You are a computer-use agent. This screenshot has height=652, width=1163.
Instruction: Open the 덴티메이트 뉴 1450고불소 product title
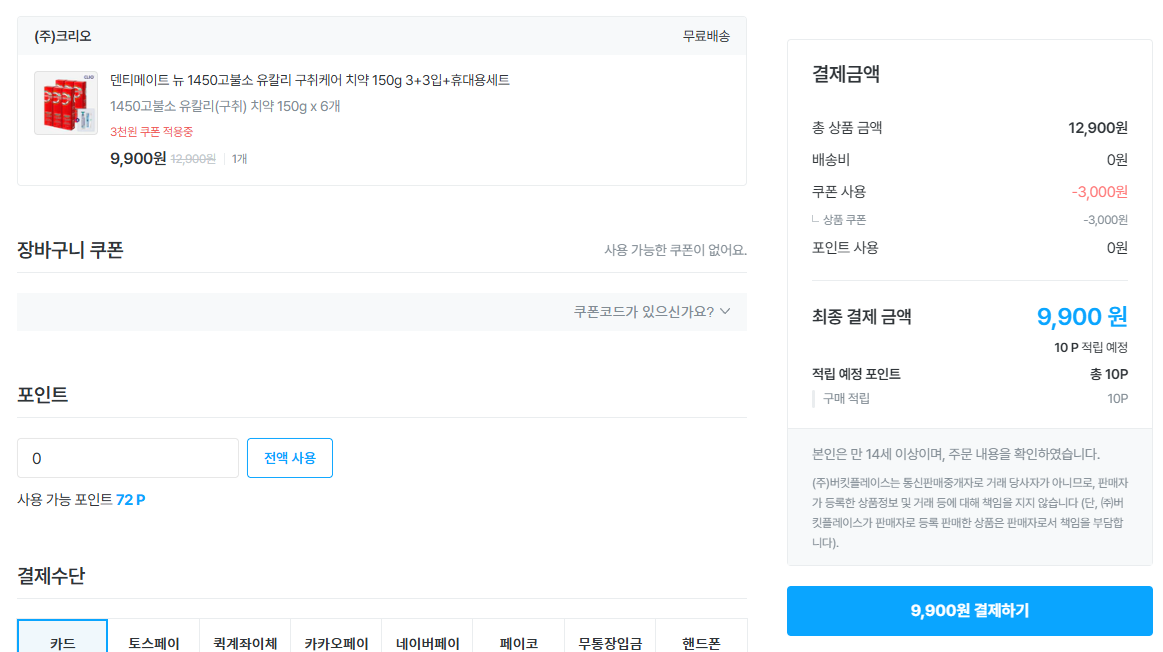click(x=309, y=80)
